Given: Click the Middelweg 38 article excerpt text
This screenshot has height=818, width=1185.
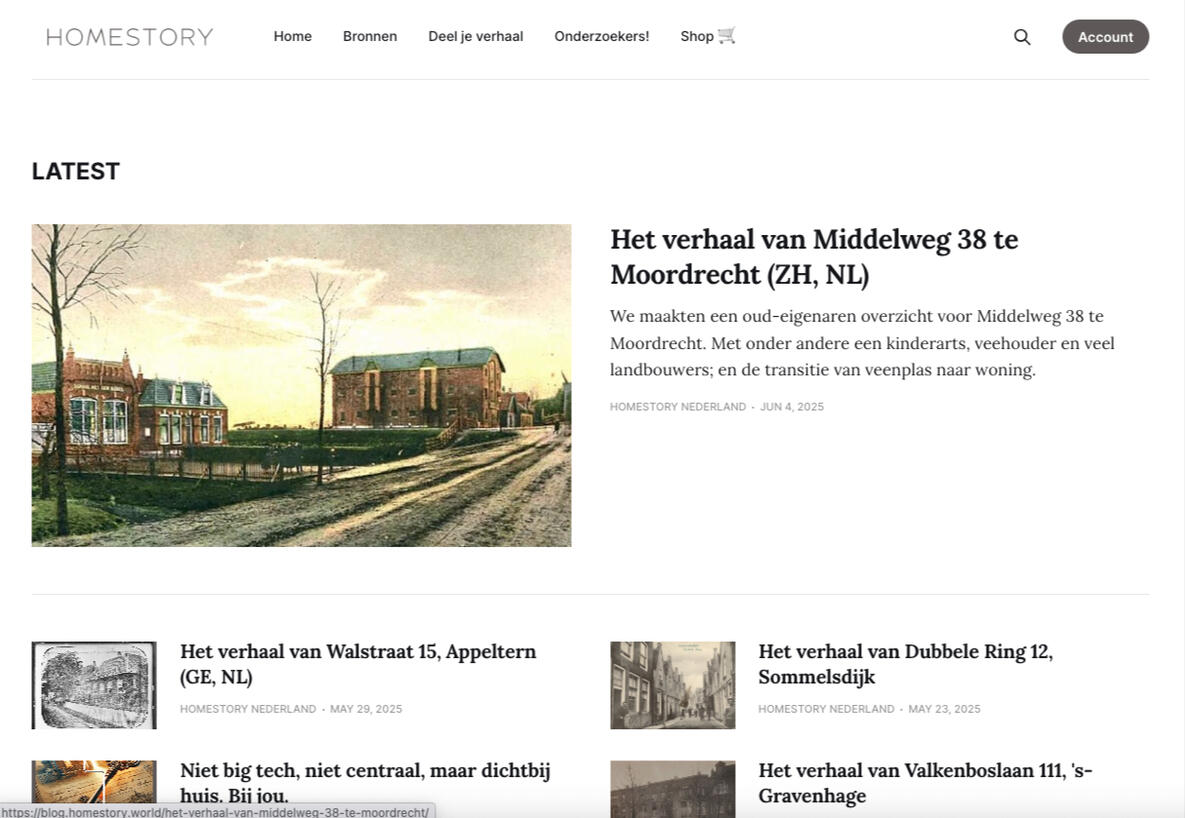Looking at the screenshot, I should coord(862,343).
